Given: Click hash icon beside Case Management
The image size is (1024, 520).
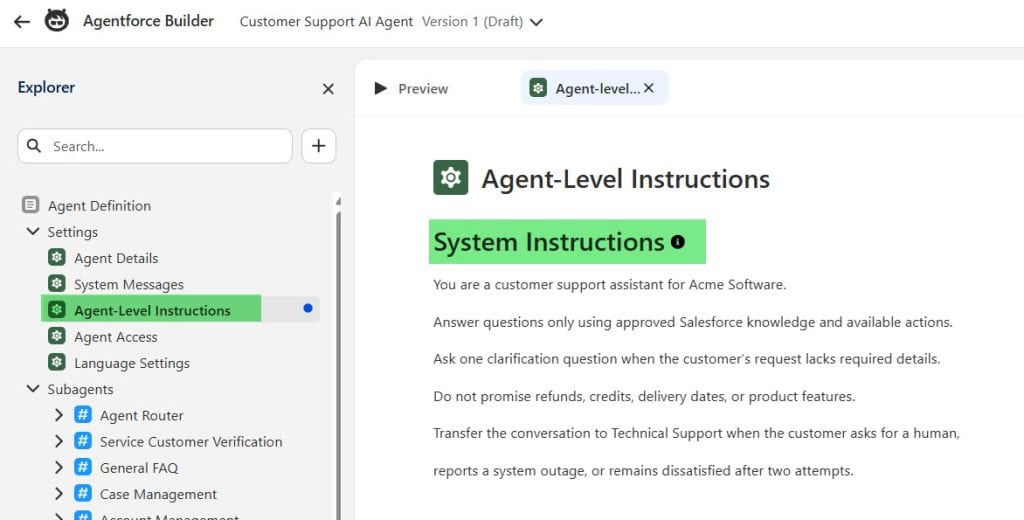Looking at the screenshot, I should (x=83, y=493).
